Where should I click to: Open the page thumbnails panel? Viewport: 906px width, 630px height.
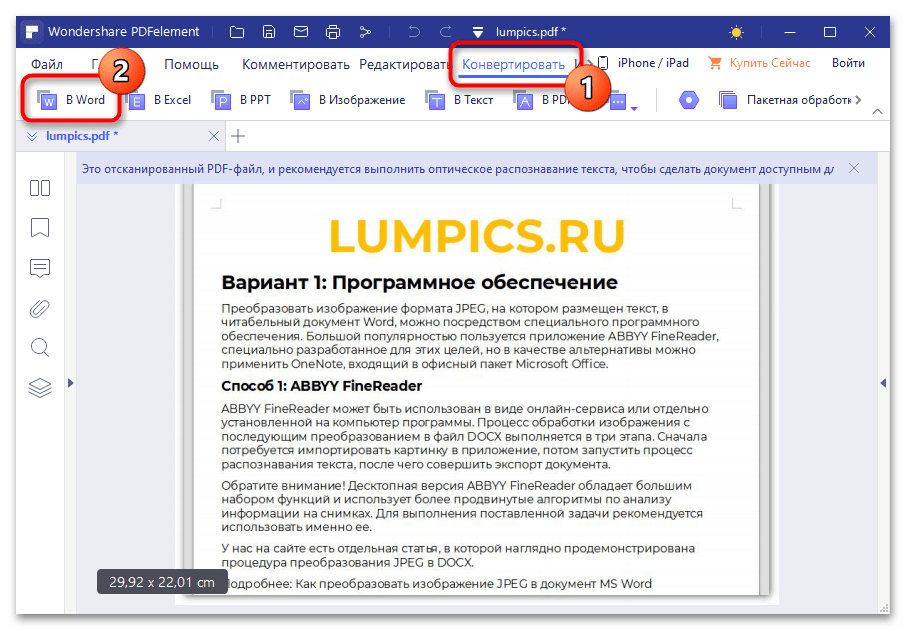pos(40,188)
